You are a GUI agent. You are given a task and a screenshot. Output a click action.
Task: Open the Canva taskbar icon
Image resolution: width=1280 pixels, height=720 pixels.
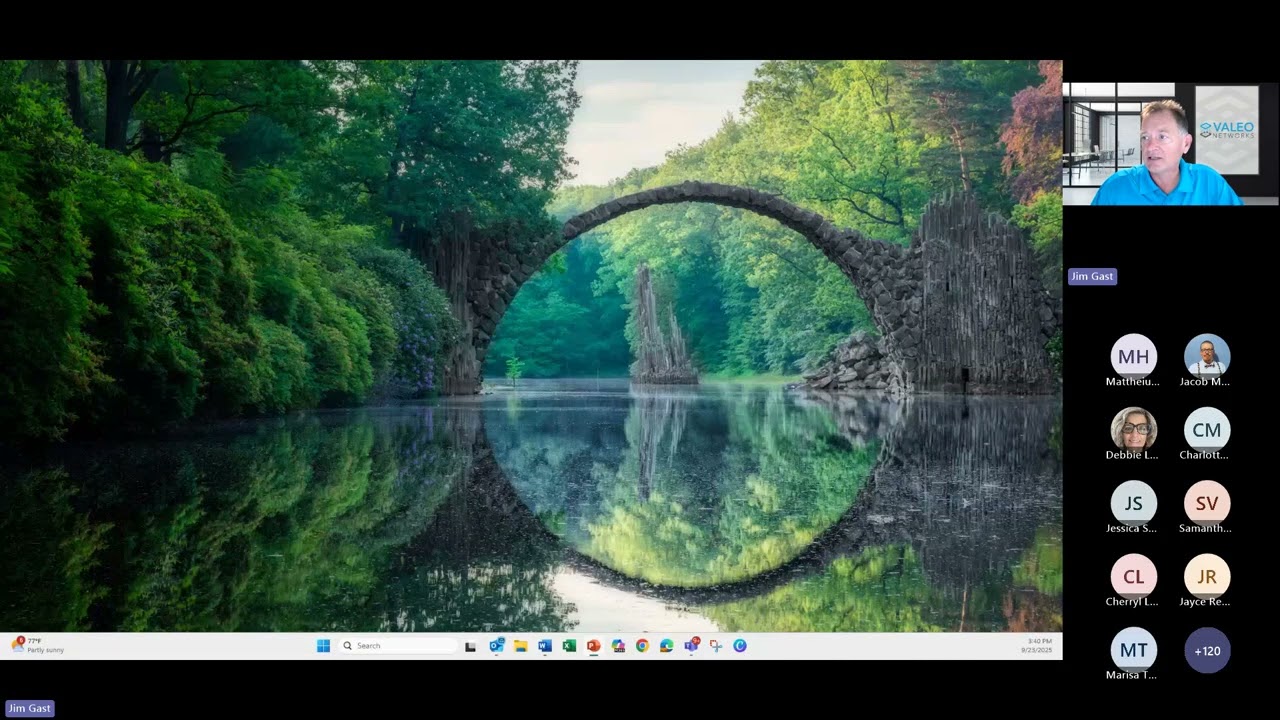(x=740, y=646)
